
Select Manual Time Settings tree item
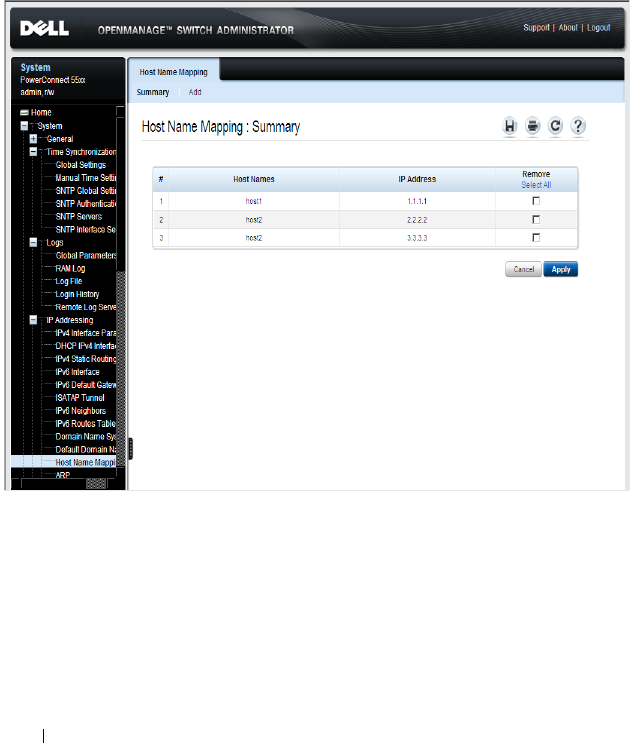point(86,178)
